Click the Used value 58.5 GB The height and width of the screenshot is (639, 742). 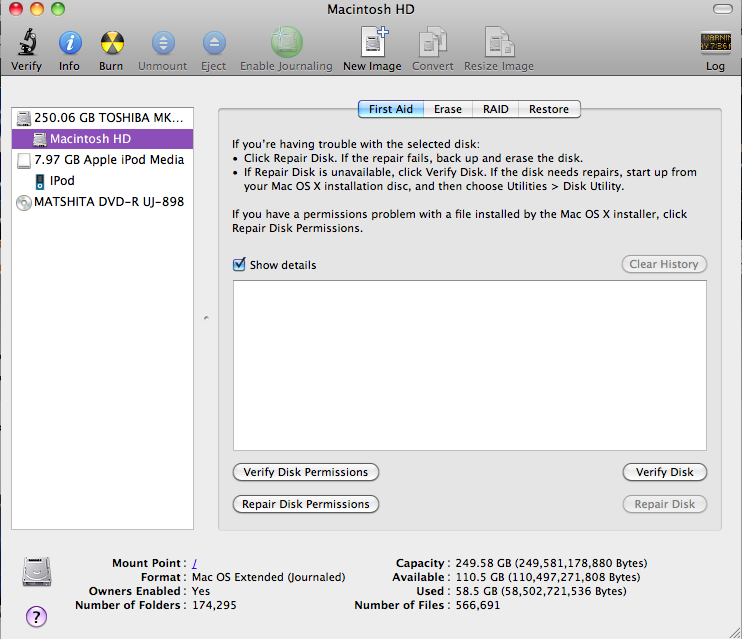pos(541,591)
